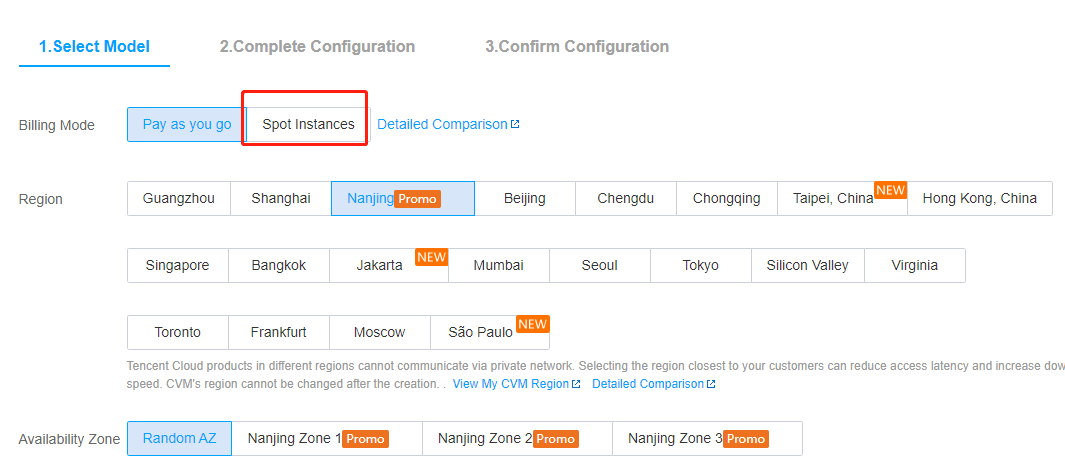Viewport: 1065px width, 467px height.
Task: Open the View My CVM Region link
Action: [510, 384]
